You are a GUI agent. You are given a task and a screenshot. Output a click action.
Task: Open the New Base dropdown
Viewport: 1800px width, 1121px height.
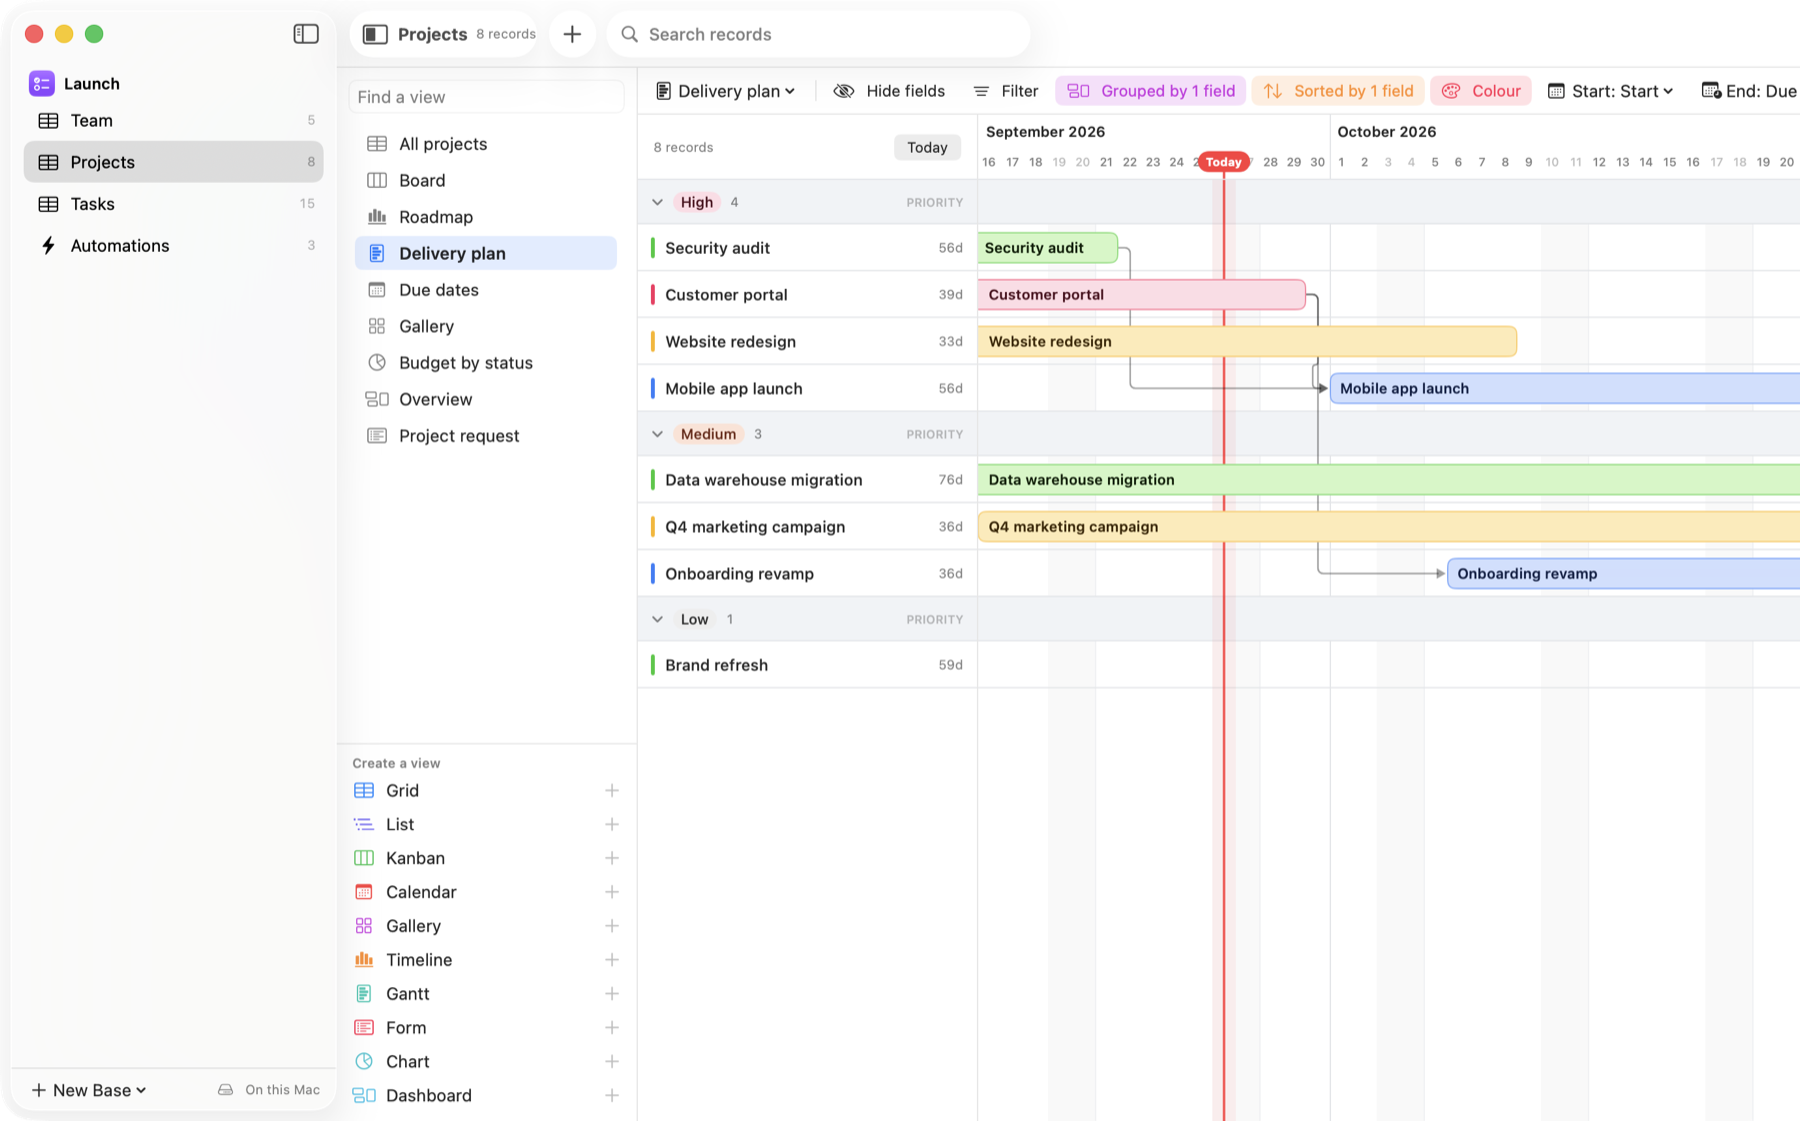89,1090
